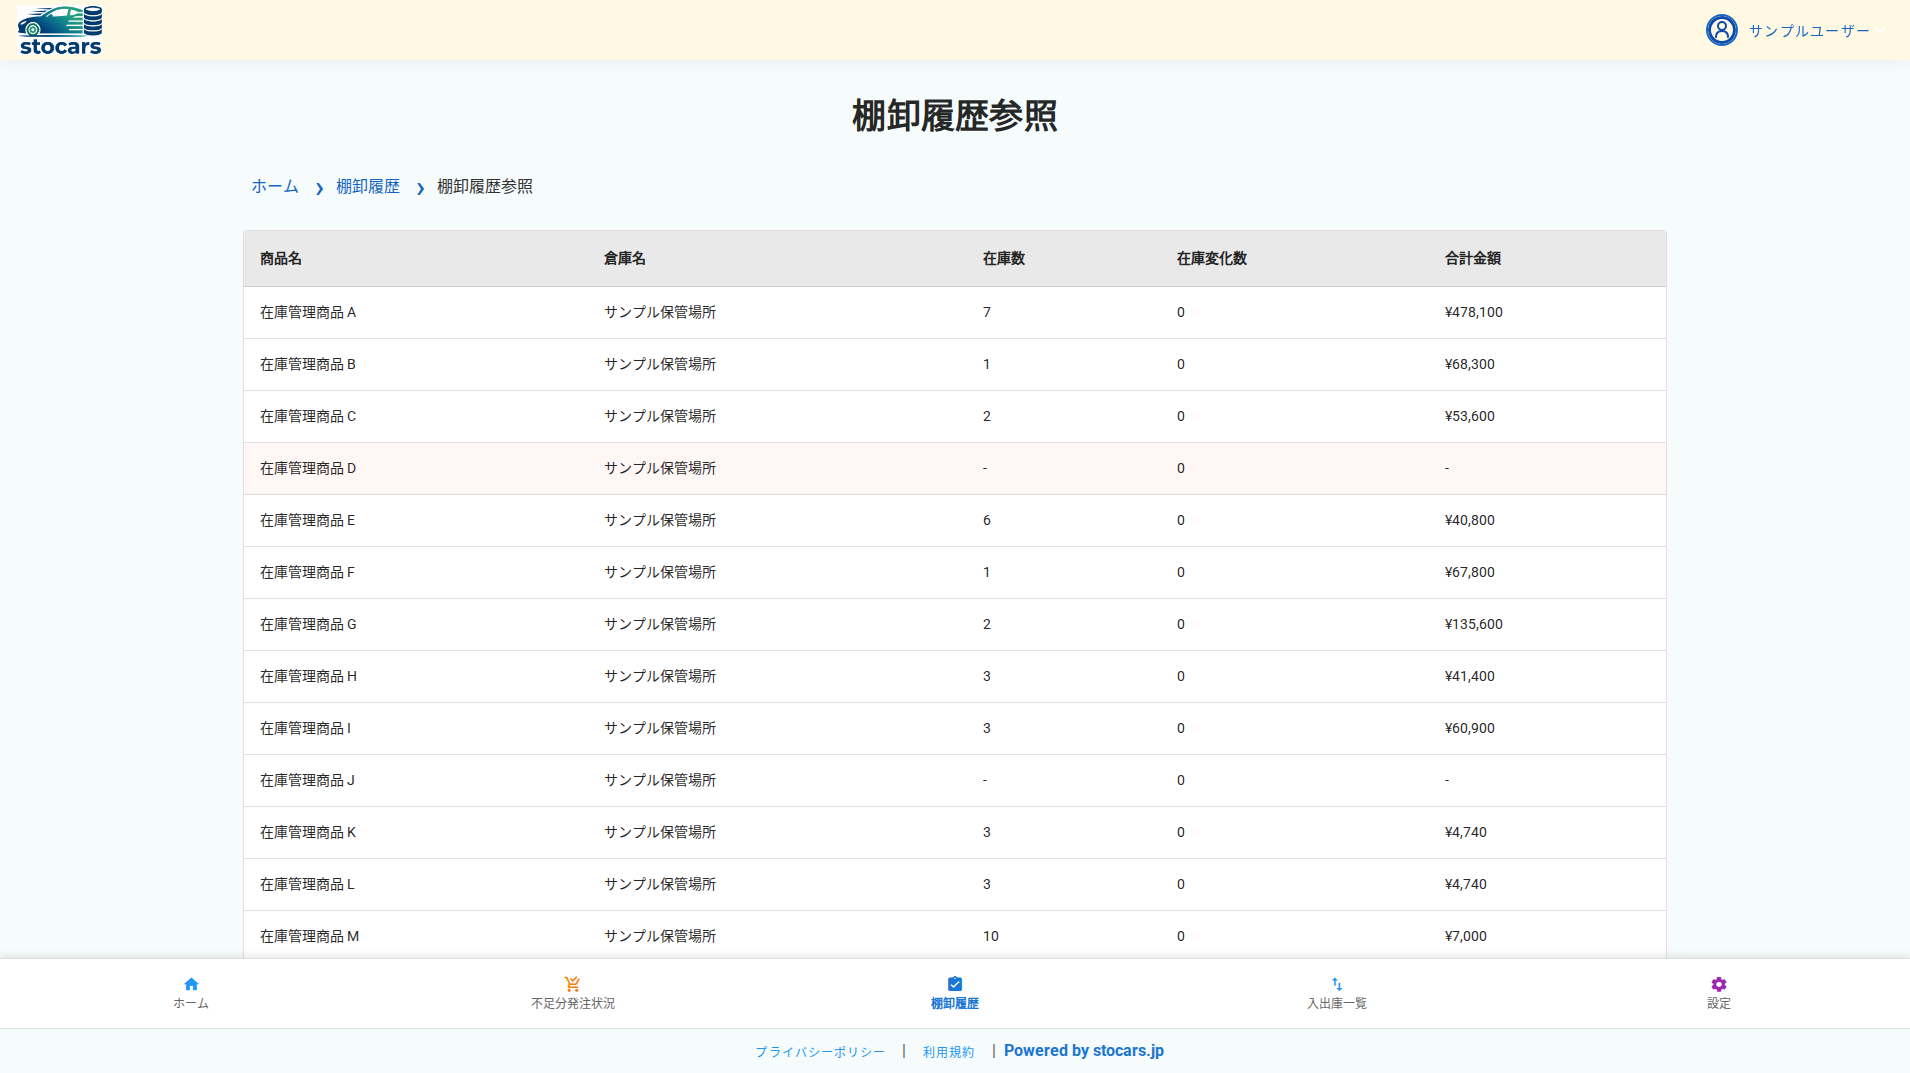Viewport: 1910px width, 1073px height.
Task: Click the ¥135,600 total amount cell
Action: point(1474,624)
